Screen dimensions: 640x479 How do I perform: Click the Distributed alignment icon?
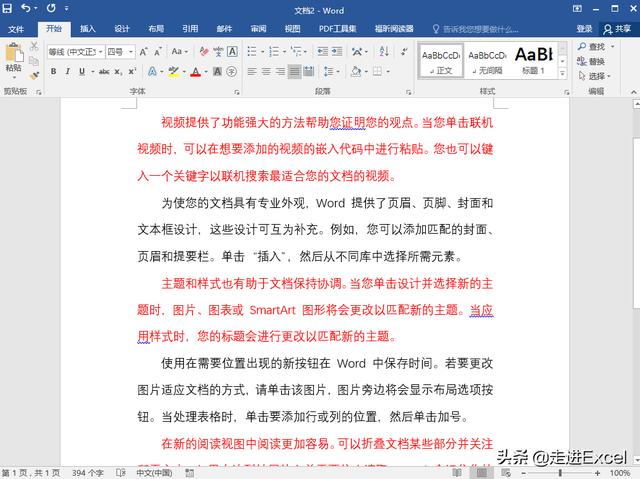(x=309, y=72)
